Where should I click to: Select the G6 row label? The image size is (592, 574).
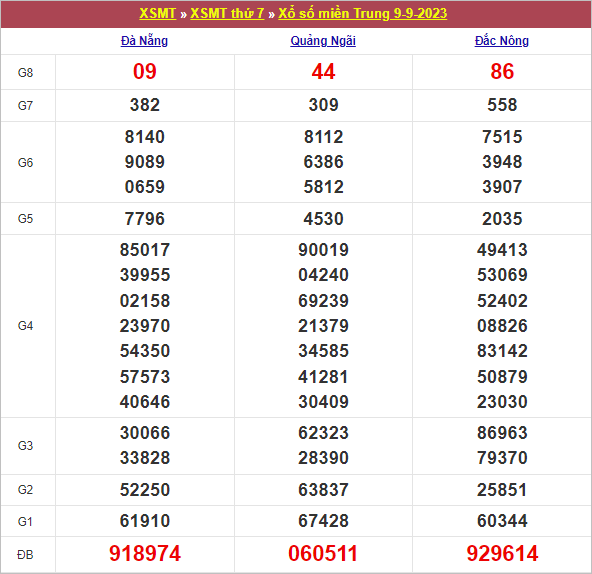pyautogui.click(x=25, y=162)
